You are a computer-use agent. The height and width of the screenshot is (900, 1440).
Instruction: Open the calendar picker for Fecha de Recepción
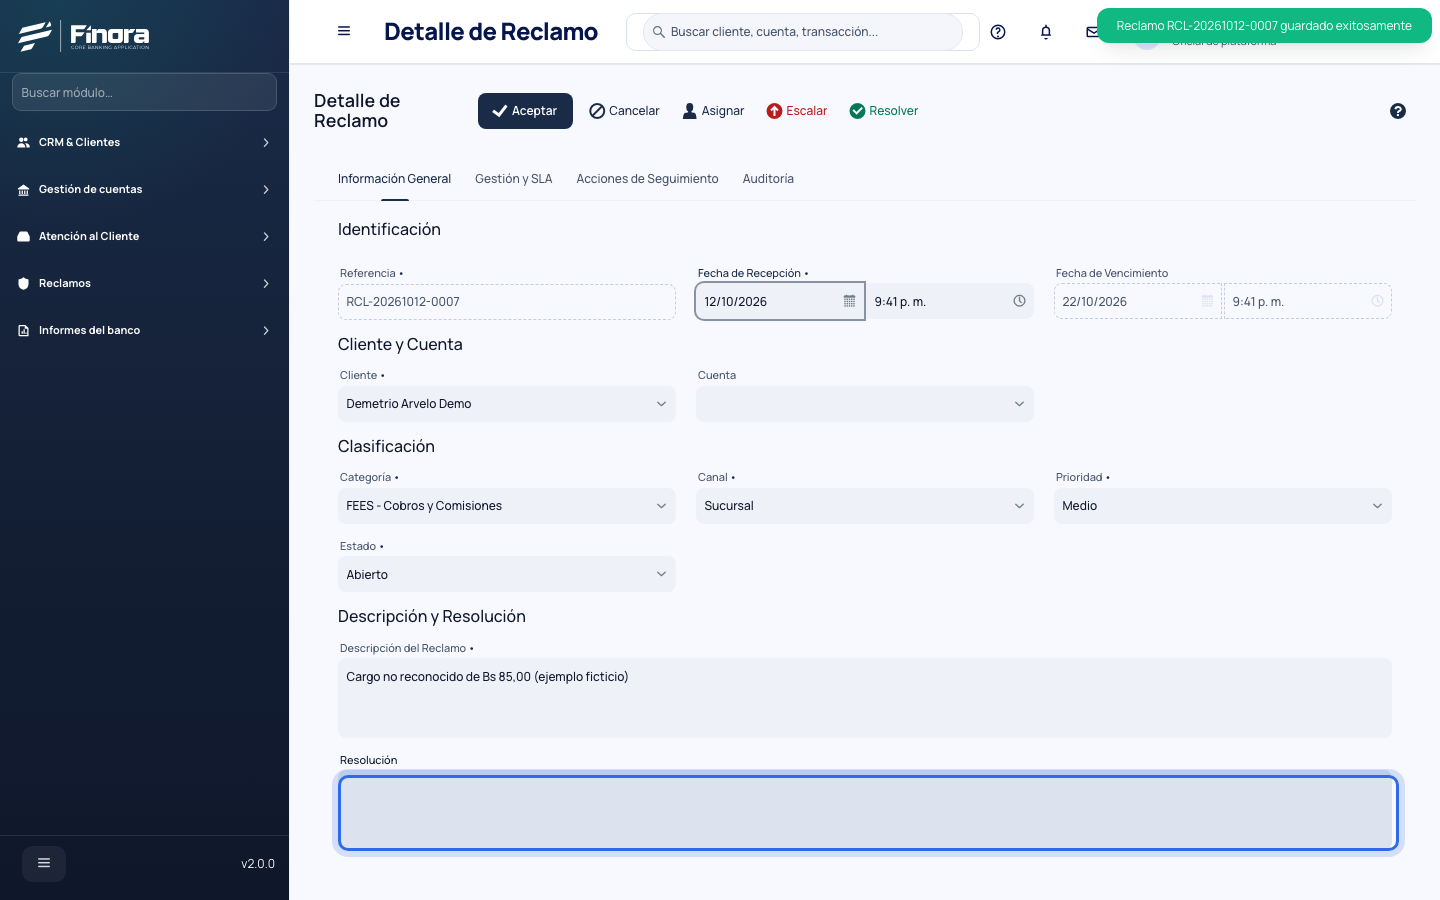849,301
